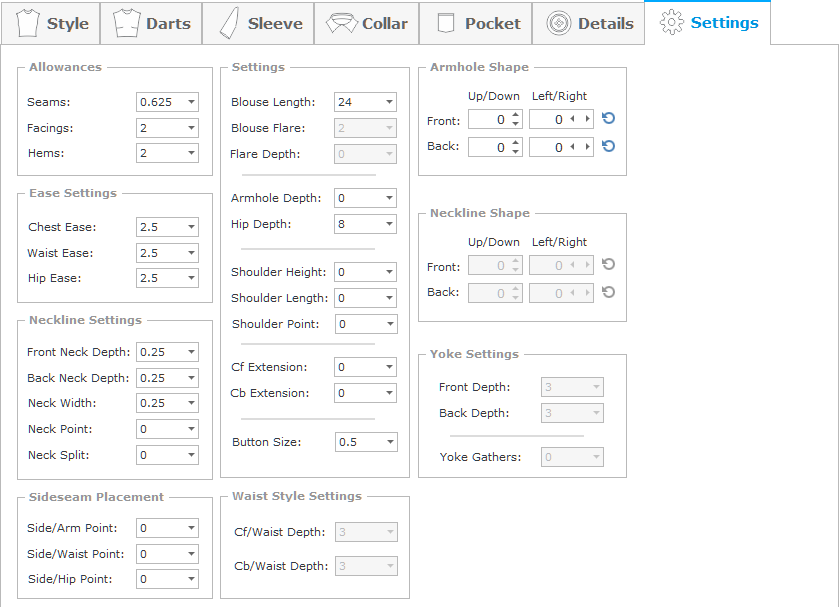Increase Front armhole Up/Down value
The width and height of the screenshot is (839, 607).
click(515, 115)
